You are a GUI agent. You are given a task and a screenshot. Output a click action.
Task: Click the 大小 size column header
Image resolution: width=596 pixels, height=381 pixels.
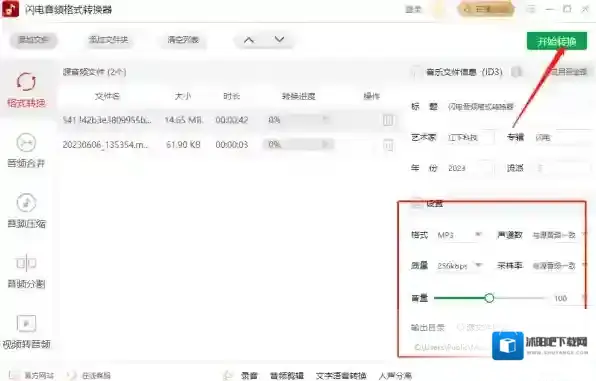(183, 96)
